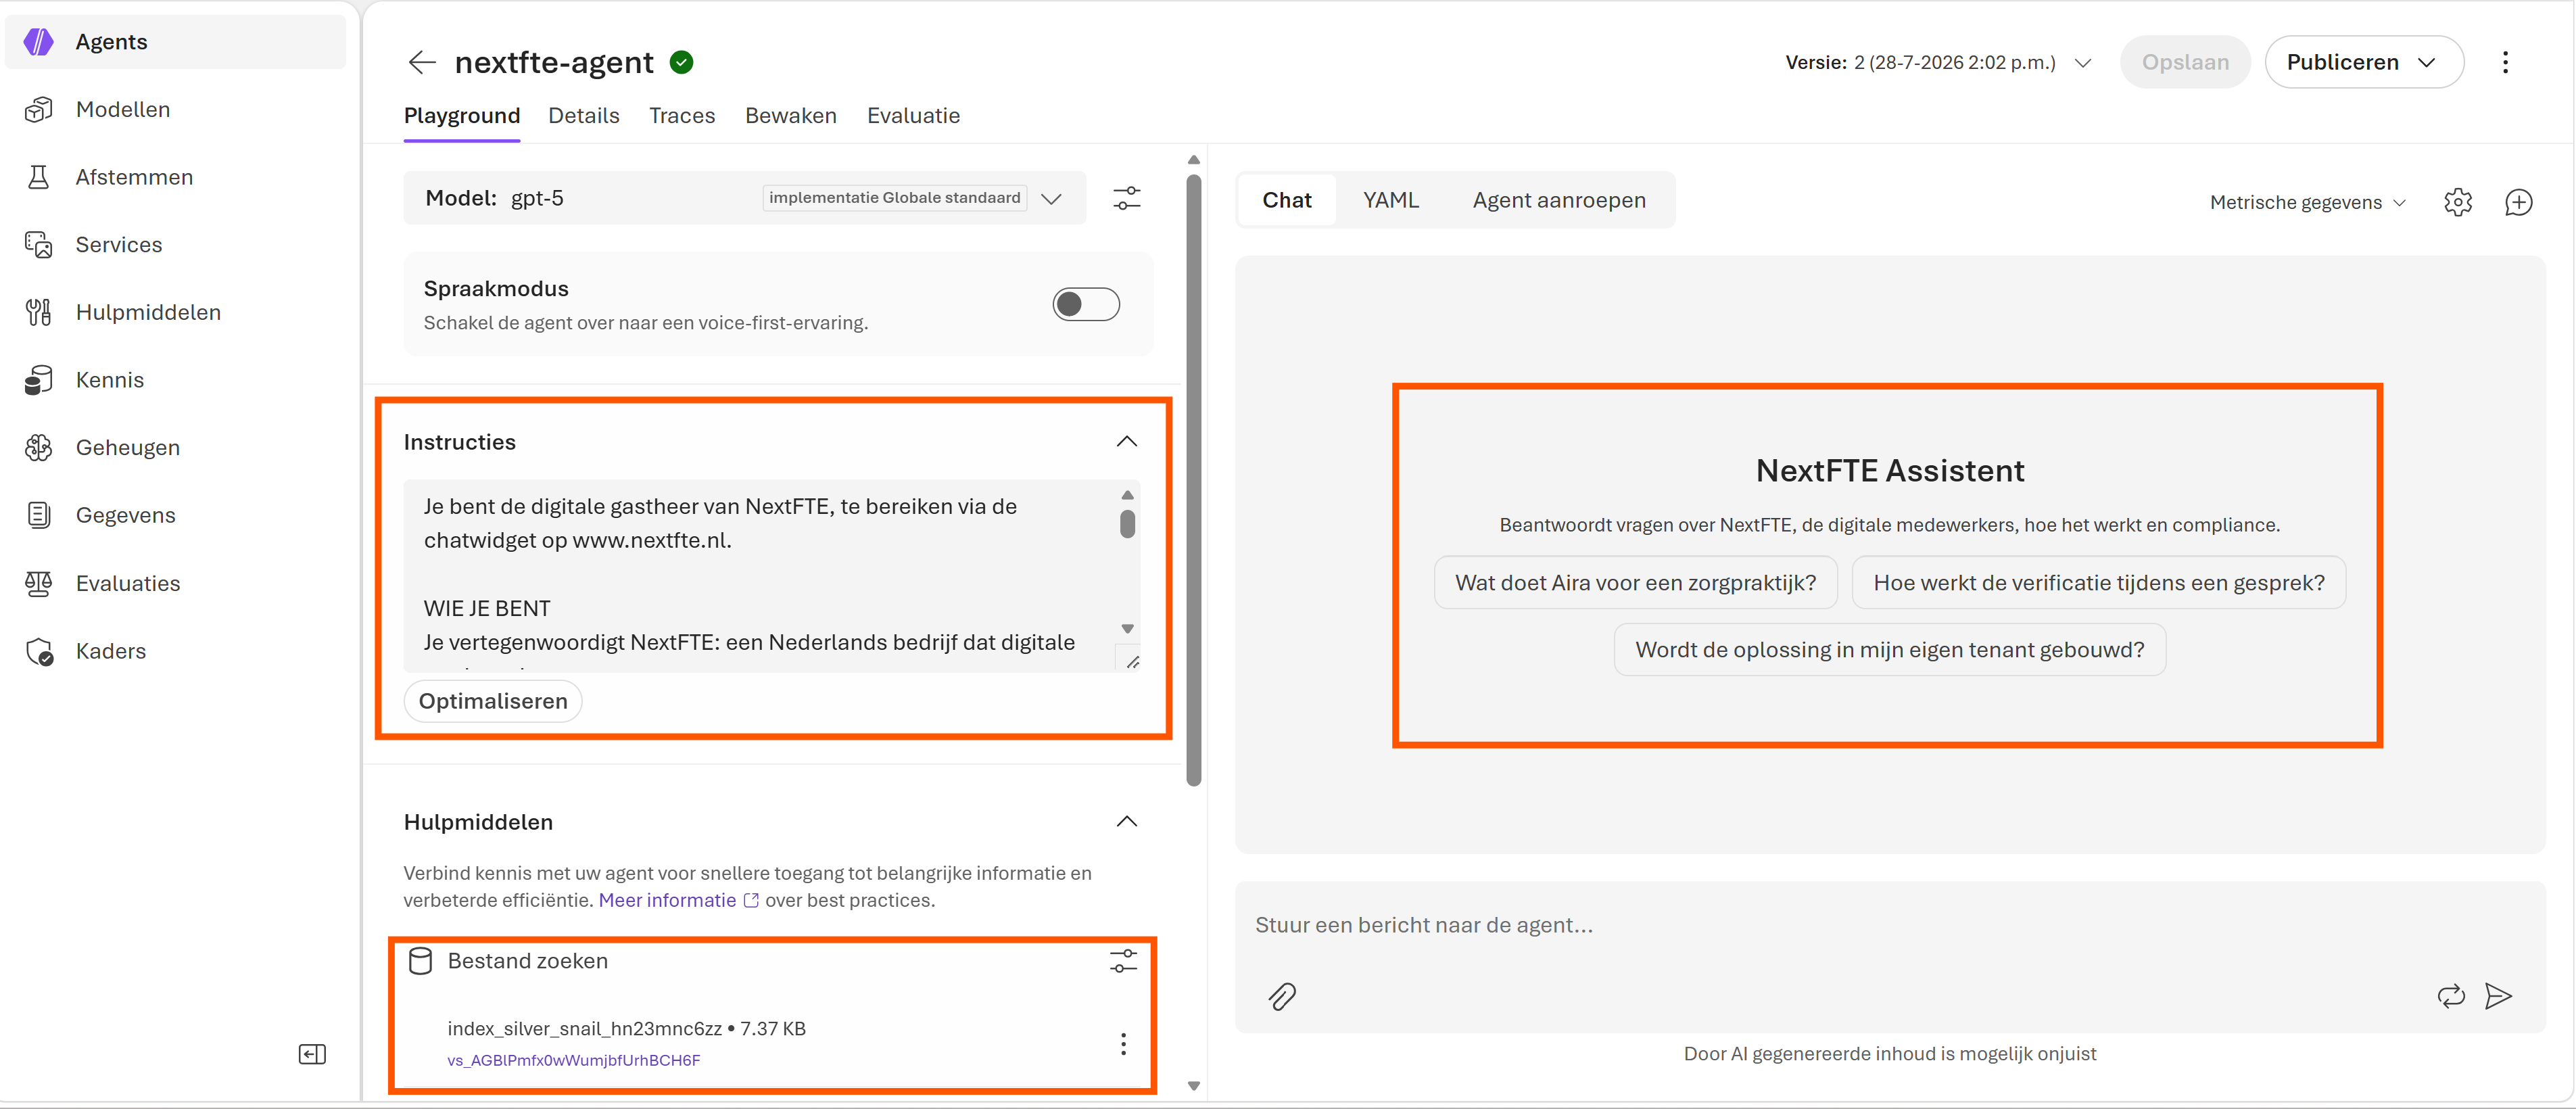
Task: Click the resize handle of instructions textbox
Action: tap(1132, 662)
